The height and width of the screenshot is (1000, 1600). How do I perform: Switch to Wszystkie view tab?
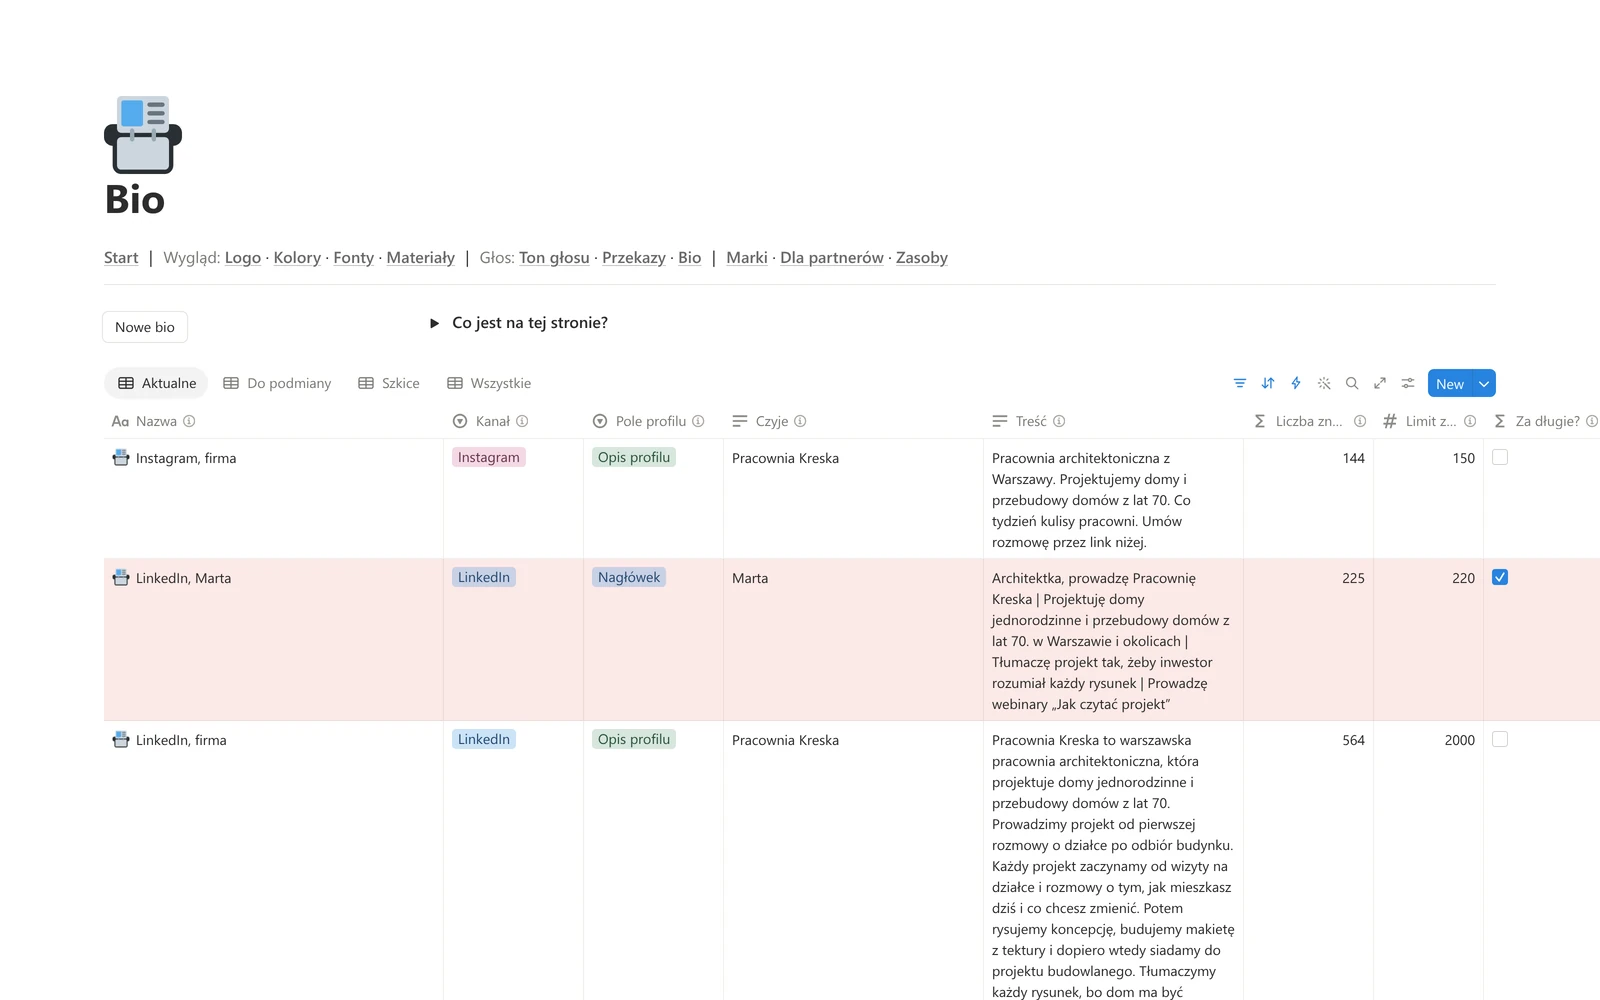point(489,383)
